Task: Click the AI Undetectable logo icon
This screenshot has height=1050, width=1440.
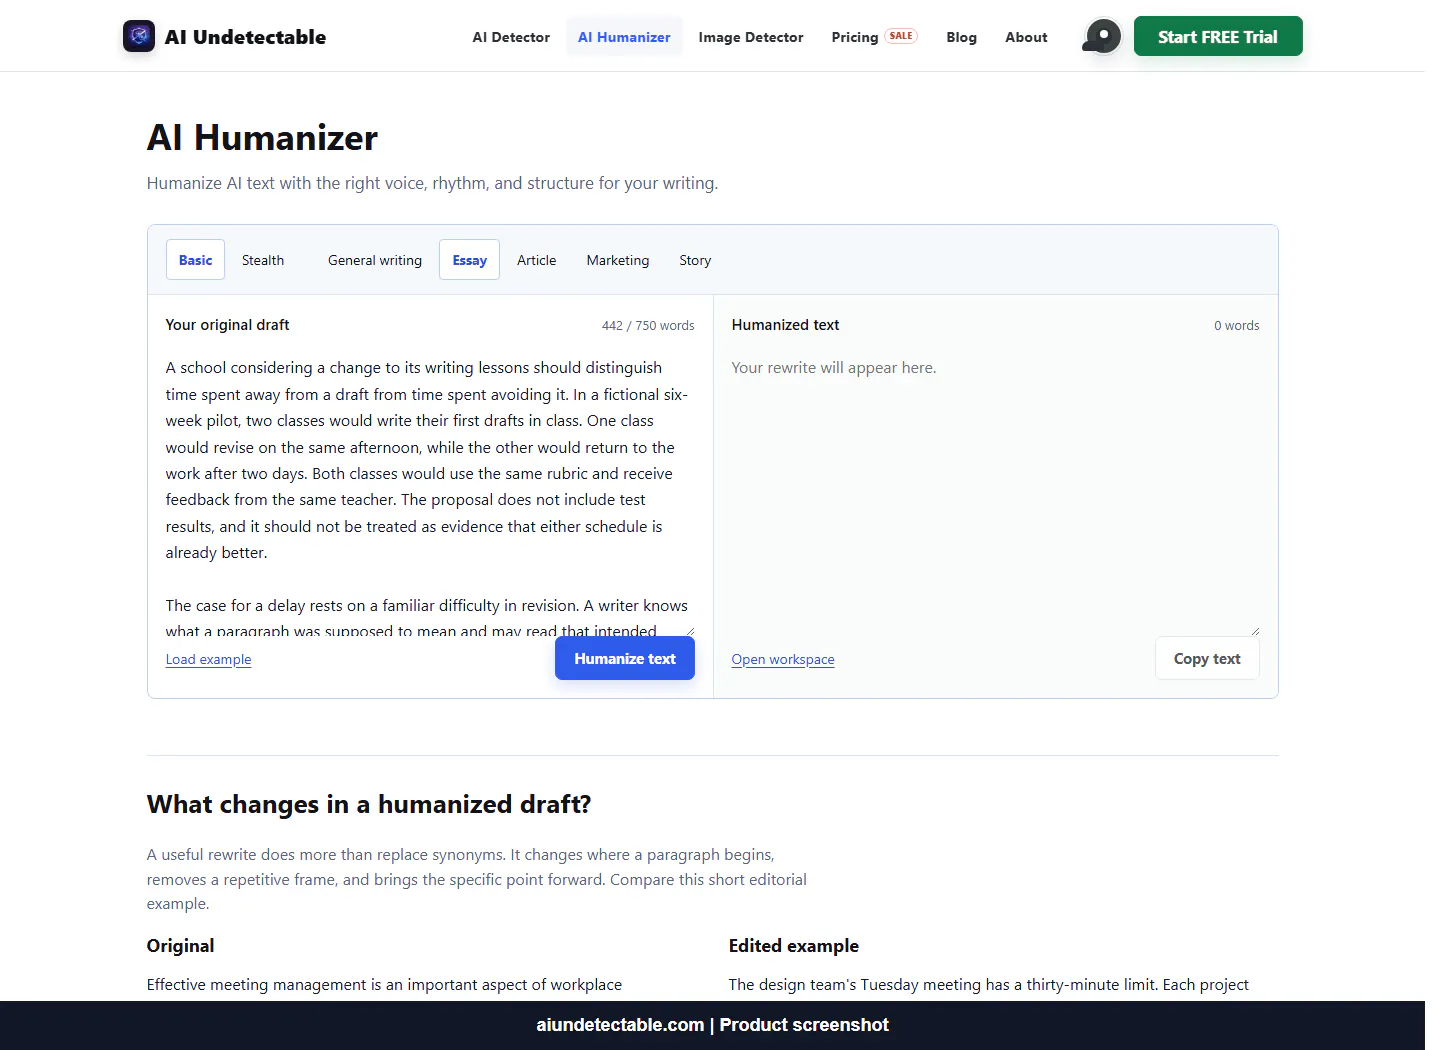Action: click(x=139, y=36)
